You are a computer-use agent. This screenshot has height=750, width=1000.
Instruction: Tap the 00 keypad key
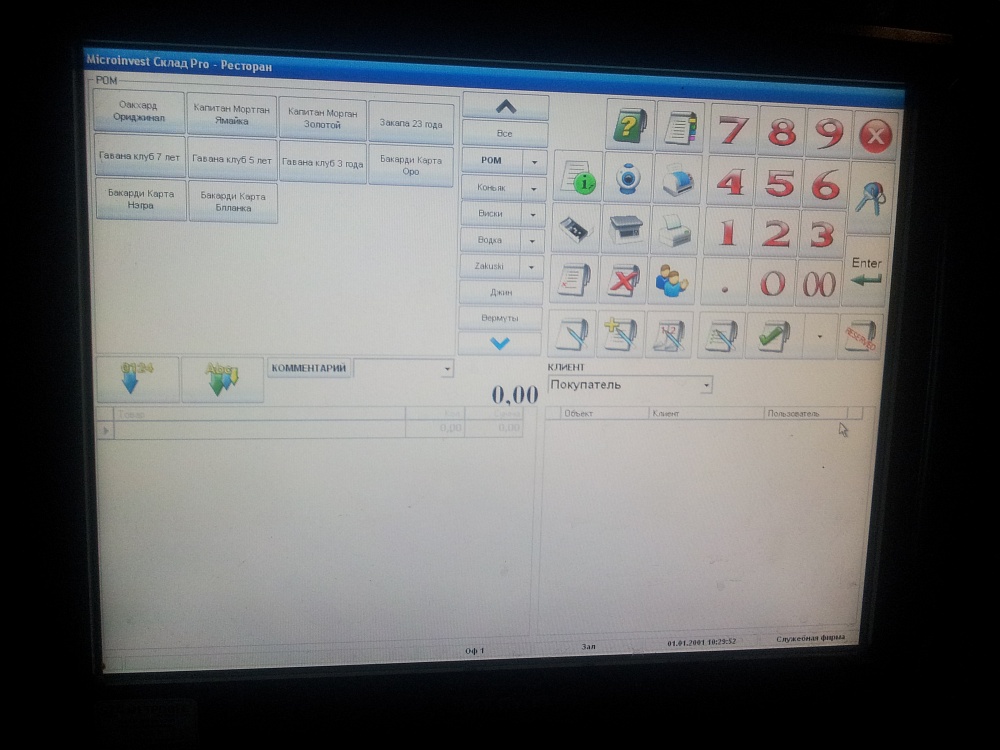[819, 284]
